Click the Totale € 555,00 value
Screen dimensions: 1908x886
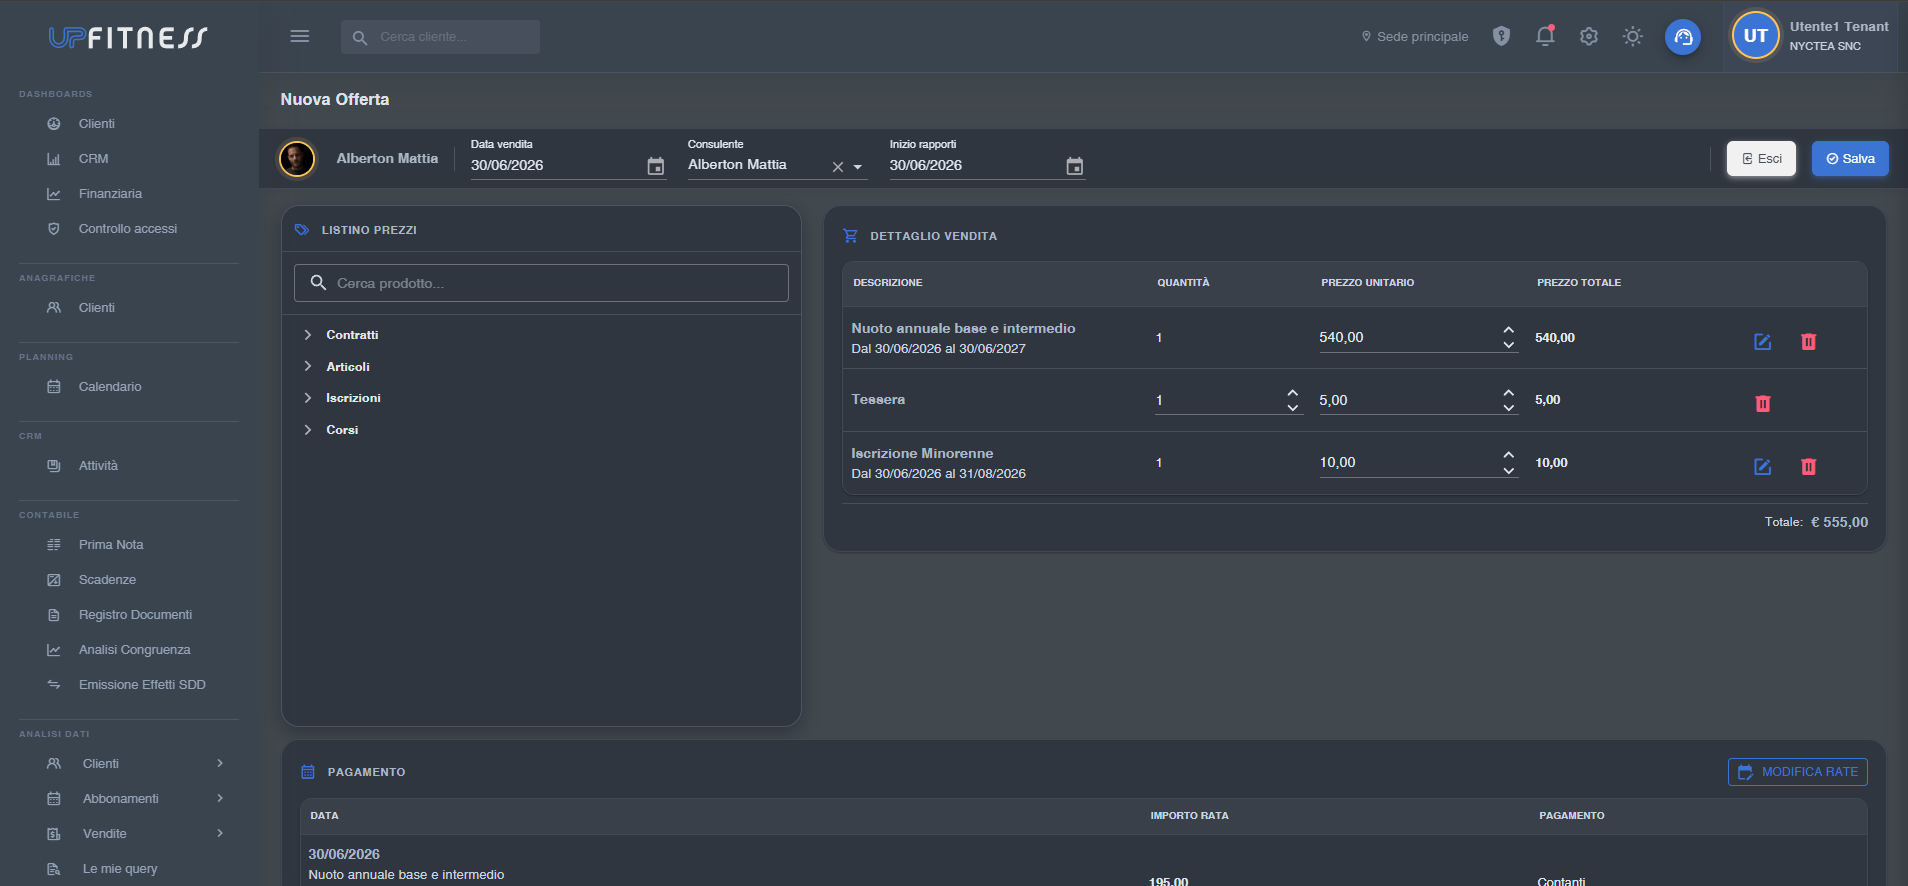[1839, 522]
